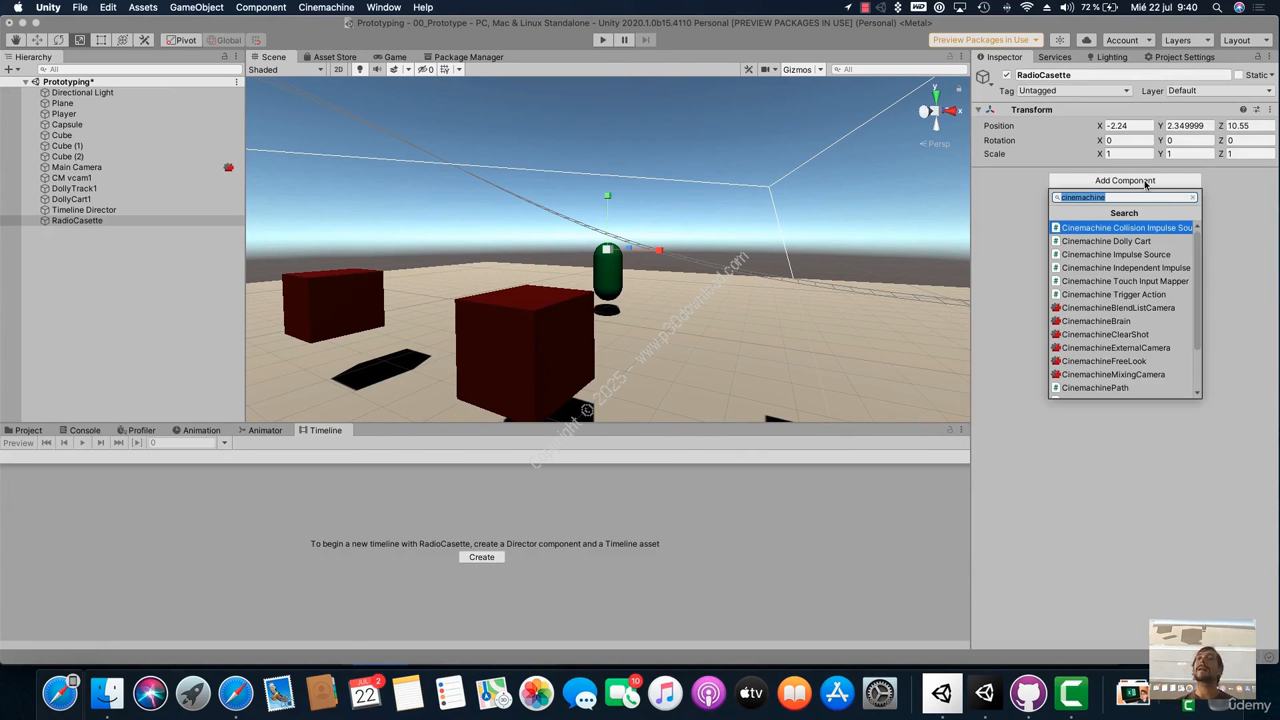The image size is (1280, 720).
Task: Open Cloud services icon
Action: [1086, 40]
